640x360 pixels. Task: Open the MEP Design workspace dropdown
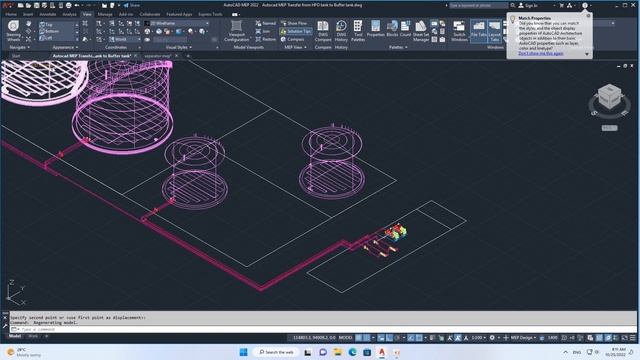(523, 338)
